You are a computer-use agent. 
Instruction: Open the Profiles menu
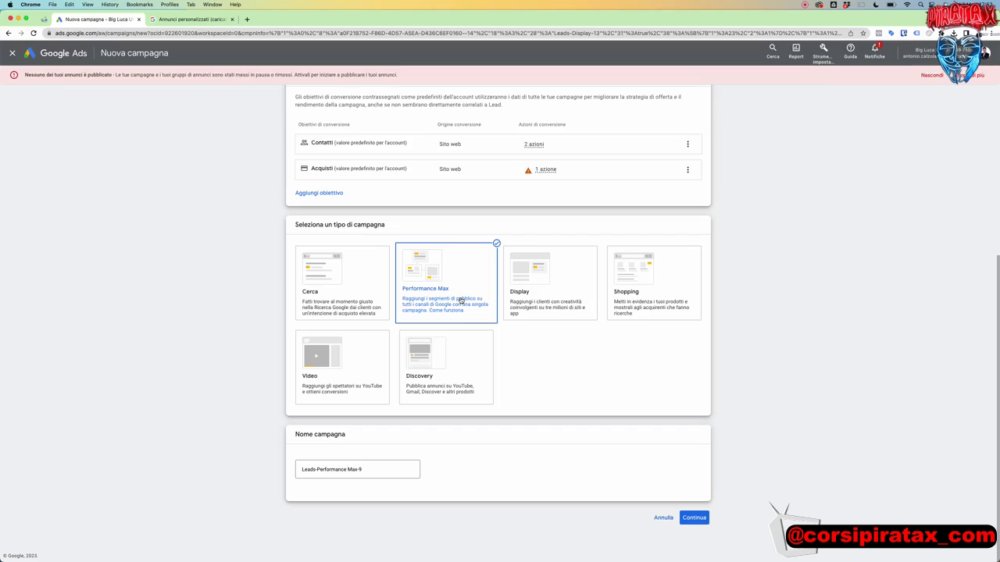(x=169, y=4)
